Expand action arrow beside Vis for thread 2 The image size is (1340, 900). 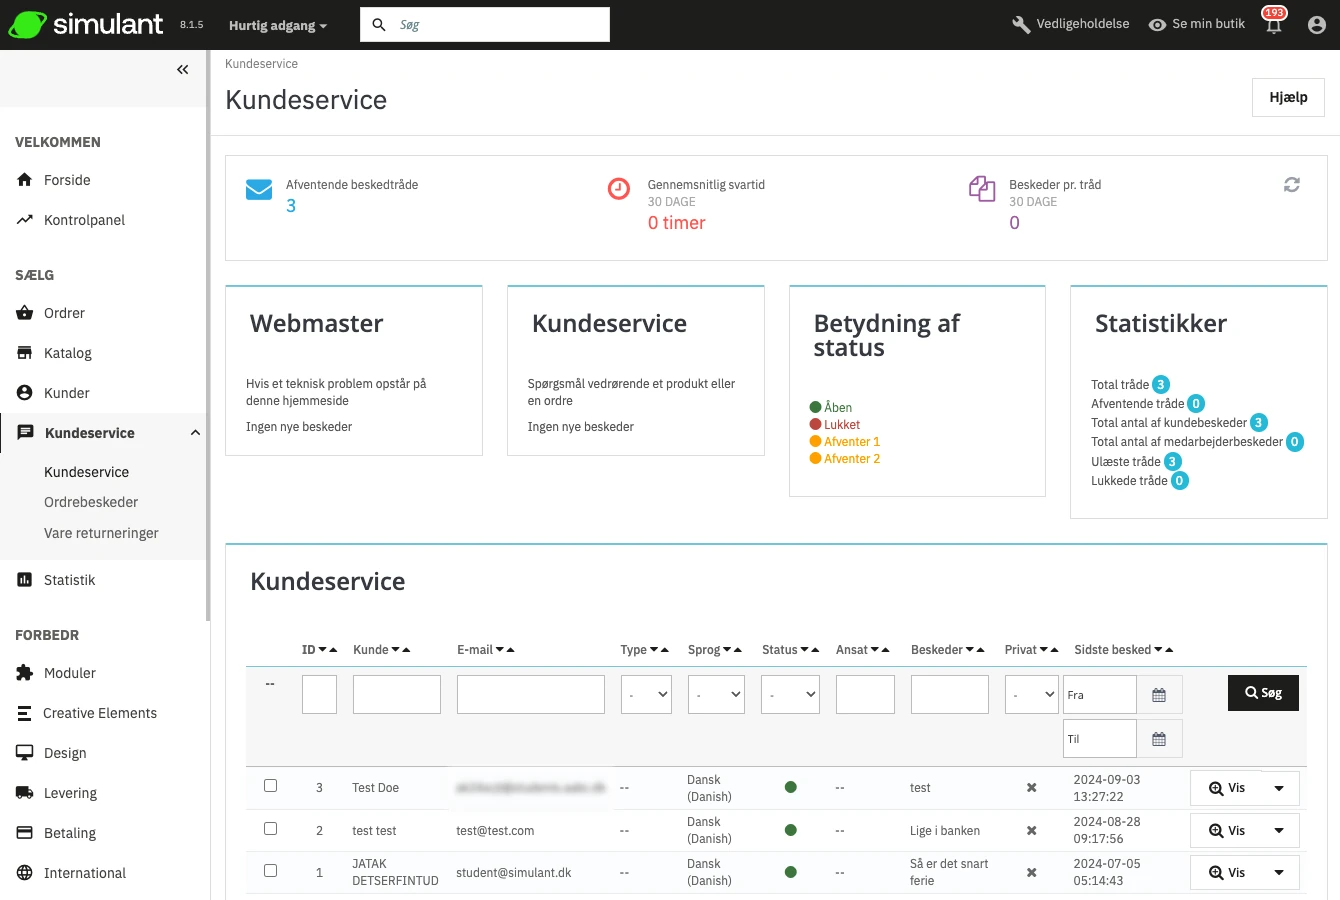coord(1279,831)
